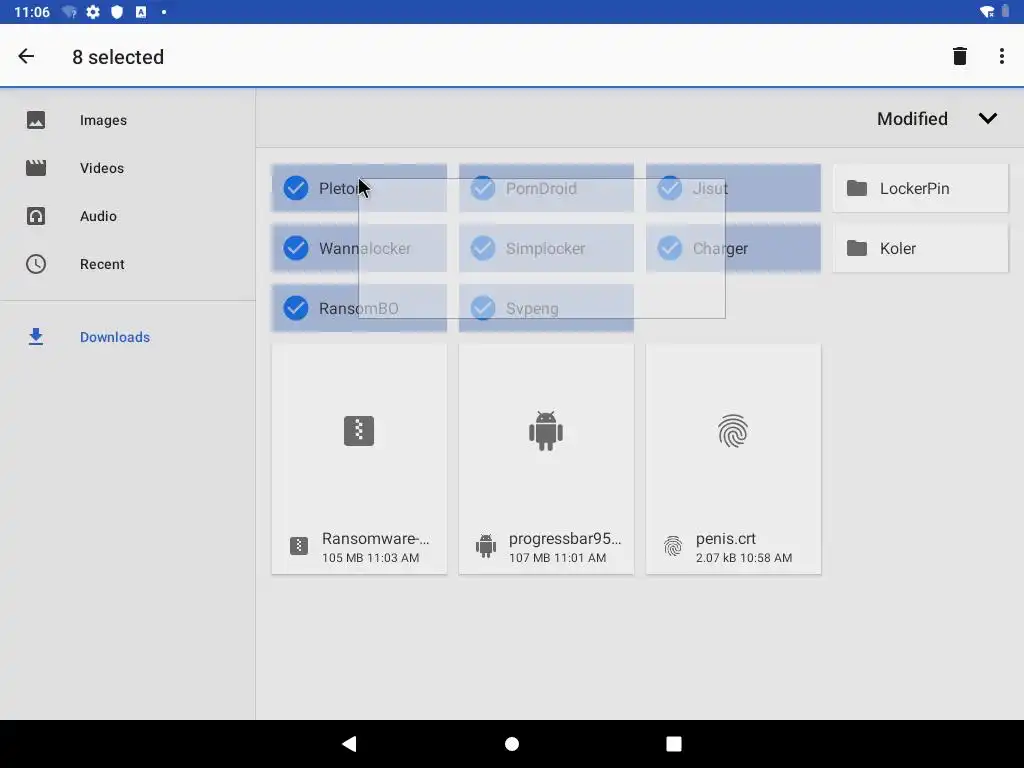
Task: Tap the Android recents square button
Action: click(x=674, y=744)
